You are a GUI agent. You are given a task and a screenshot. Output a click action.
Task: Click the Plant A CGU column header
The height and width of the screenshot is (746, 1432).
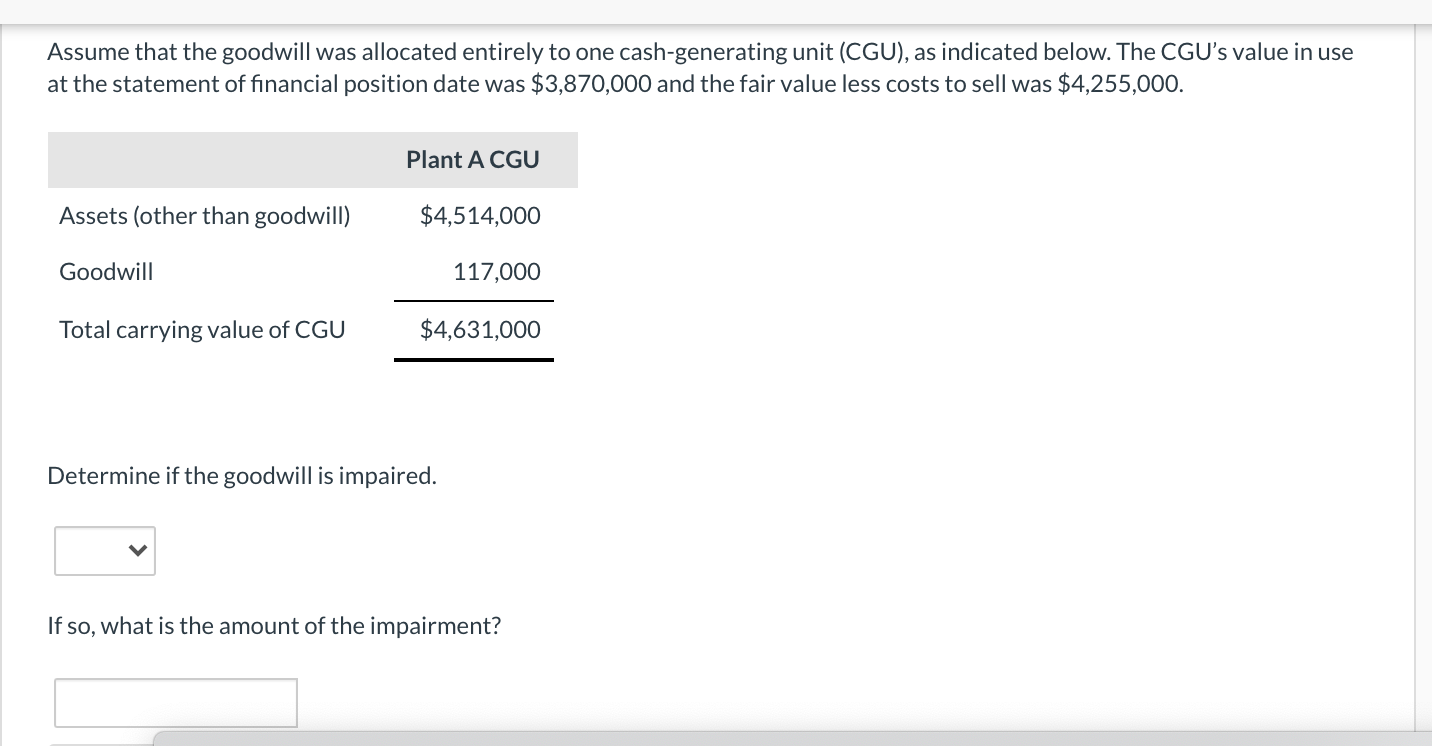point(472,160)
